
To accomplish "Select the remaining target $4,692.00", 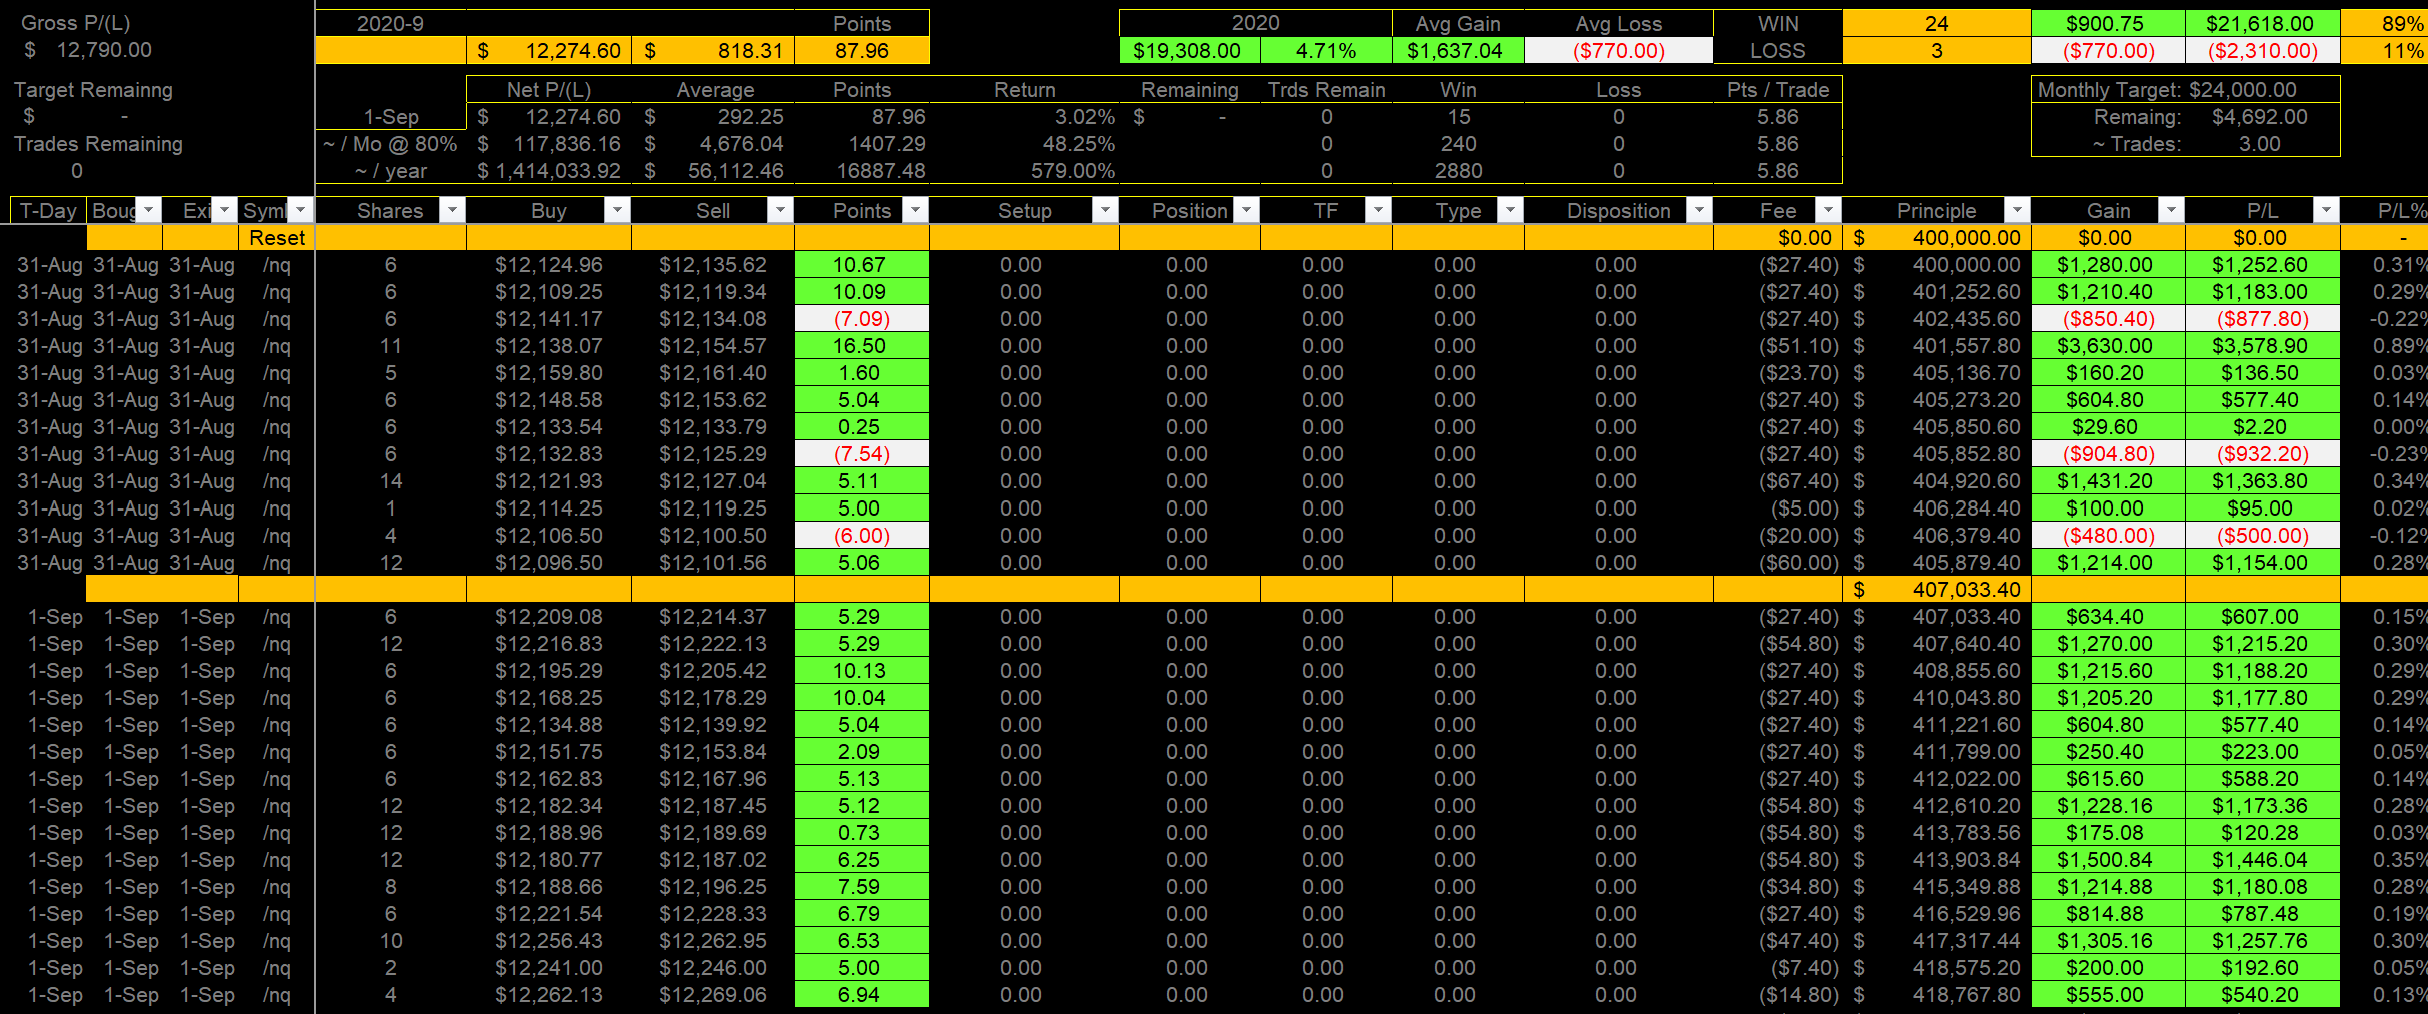I will [x=2260, y=117].
